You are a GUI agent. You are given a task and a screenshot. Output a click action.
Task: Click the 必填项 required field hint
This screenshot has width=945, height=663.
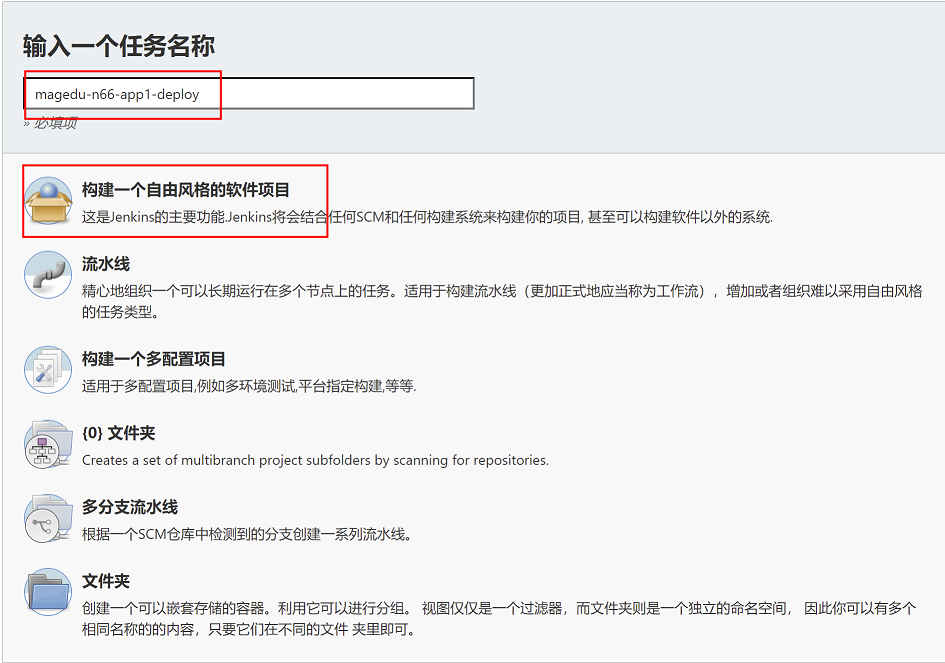[x=51, y=123]
